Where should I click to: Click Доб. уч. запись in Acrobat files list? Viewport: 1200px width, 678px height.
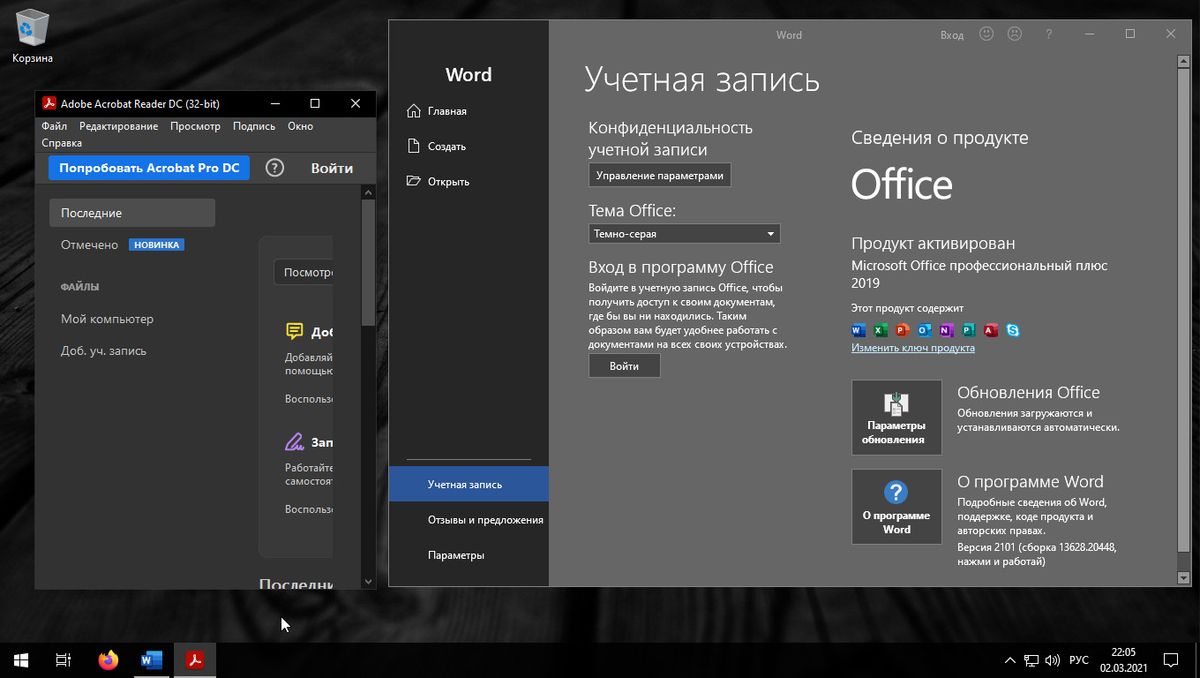tap(103, 351)
